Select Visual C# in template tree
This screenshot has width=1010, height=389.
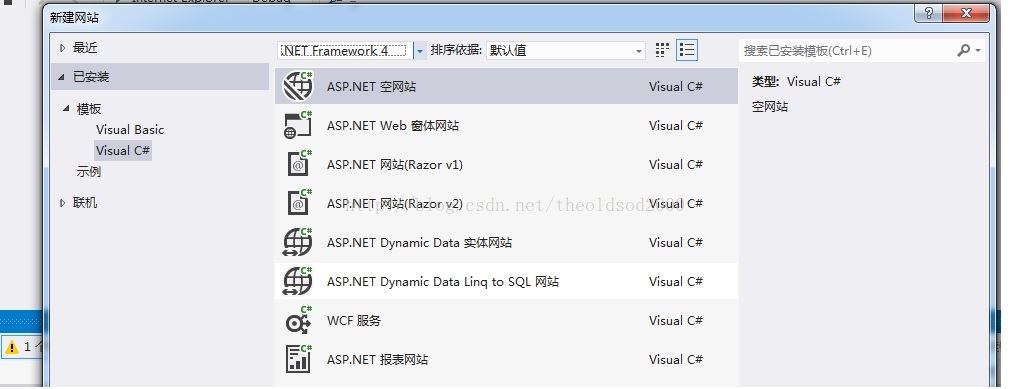pyautogui.click(x=122, y=150)
